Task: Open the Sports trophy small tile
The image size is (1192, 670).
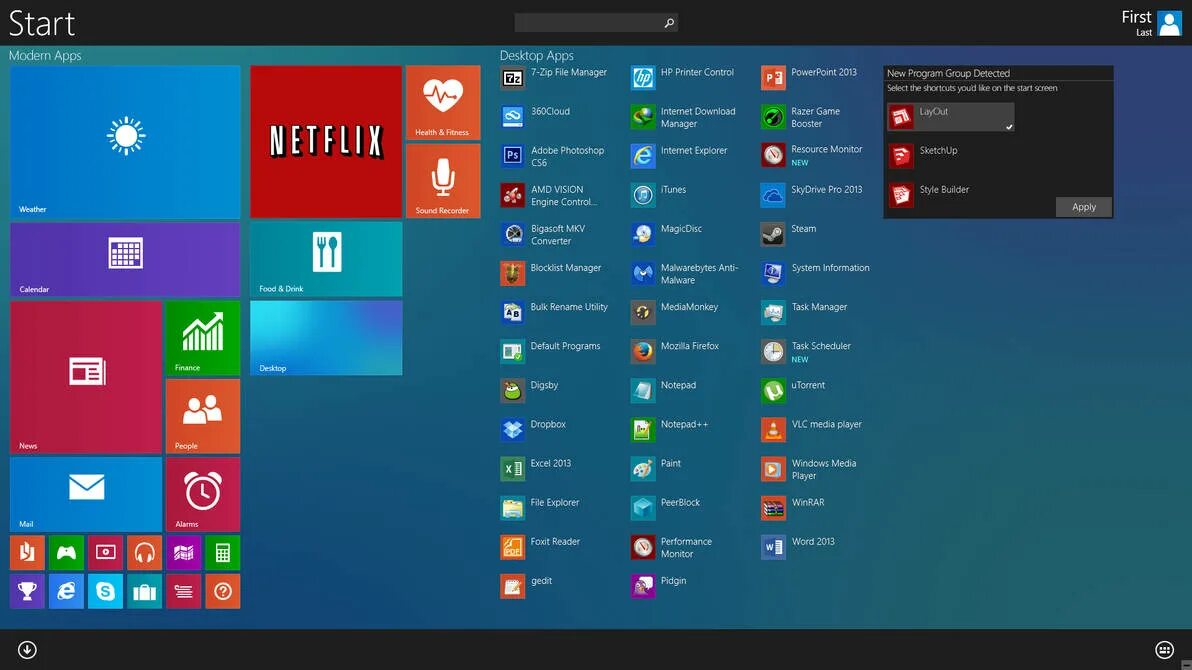Action: click(27, 592)
